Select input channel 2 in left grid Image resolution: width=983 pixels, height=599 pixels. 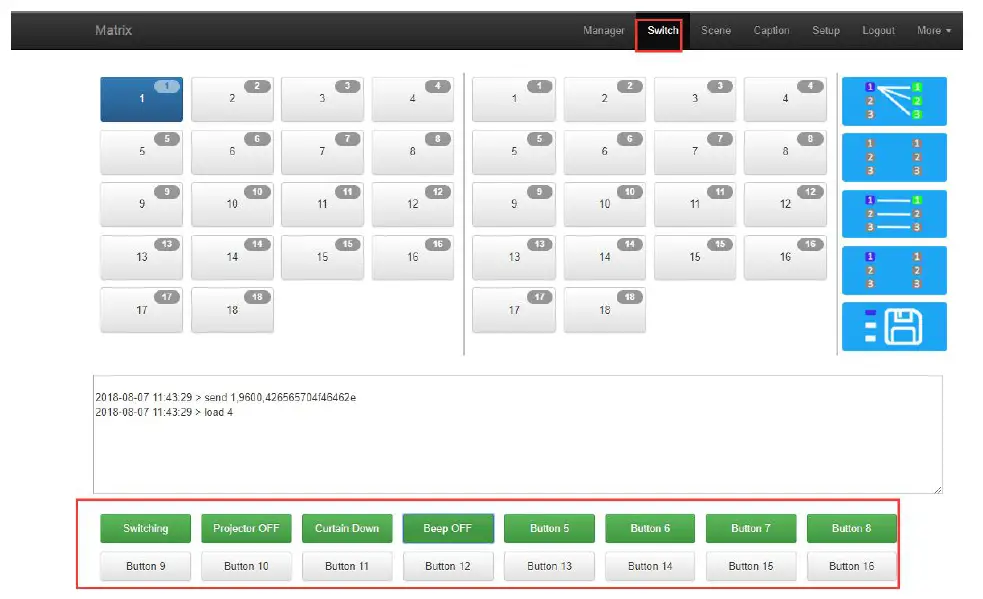pyautogui.click(x=232, y=99)
